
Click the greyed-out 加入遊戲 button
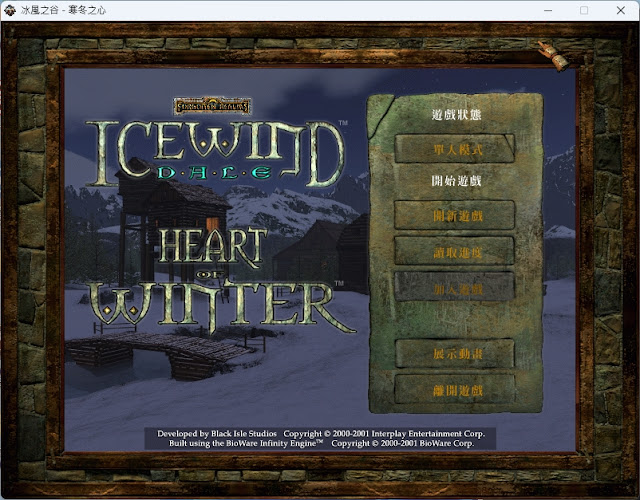tap(454, 287)
